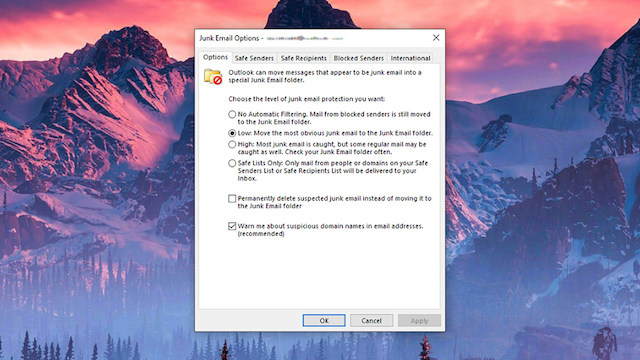Go to the International tab
Screen dimensions: 640x360
[x=410, y=58]
